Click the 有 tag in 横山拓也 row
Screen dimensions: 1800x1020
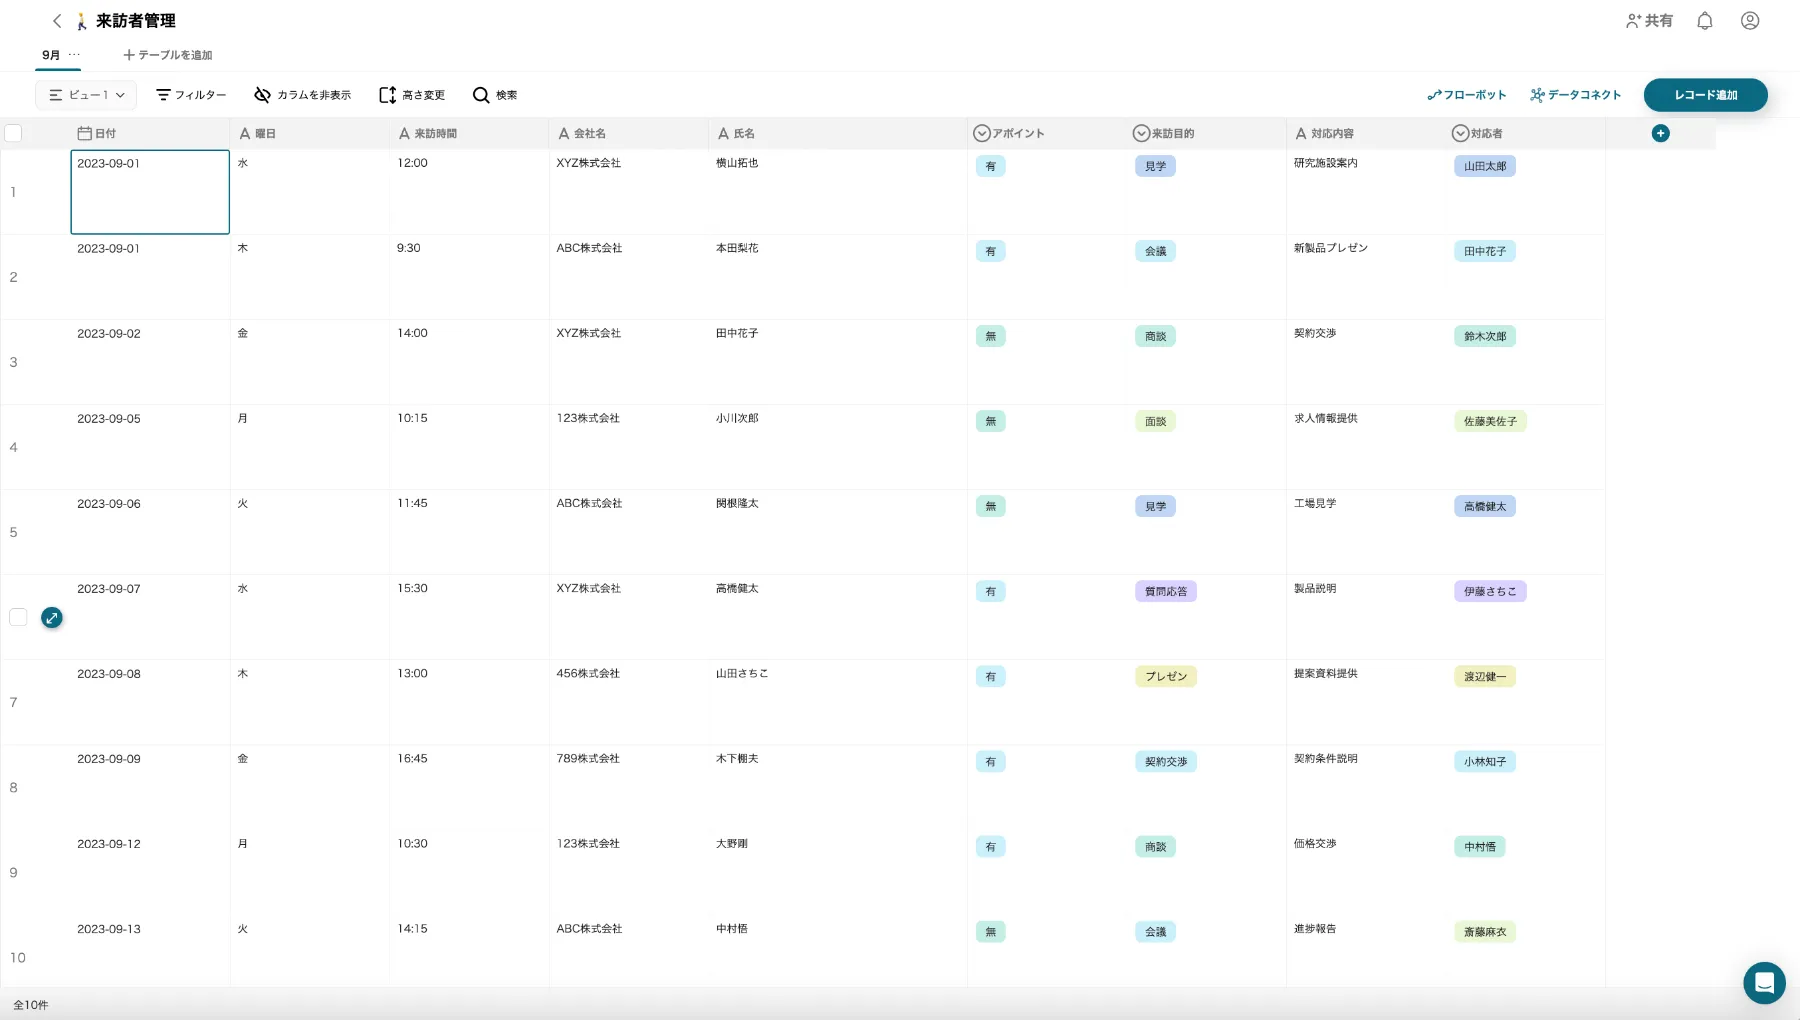pyautogui.click(x=991, y=166)
